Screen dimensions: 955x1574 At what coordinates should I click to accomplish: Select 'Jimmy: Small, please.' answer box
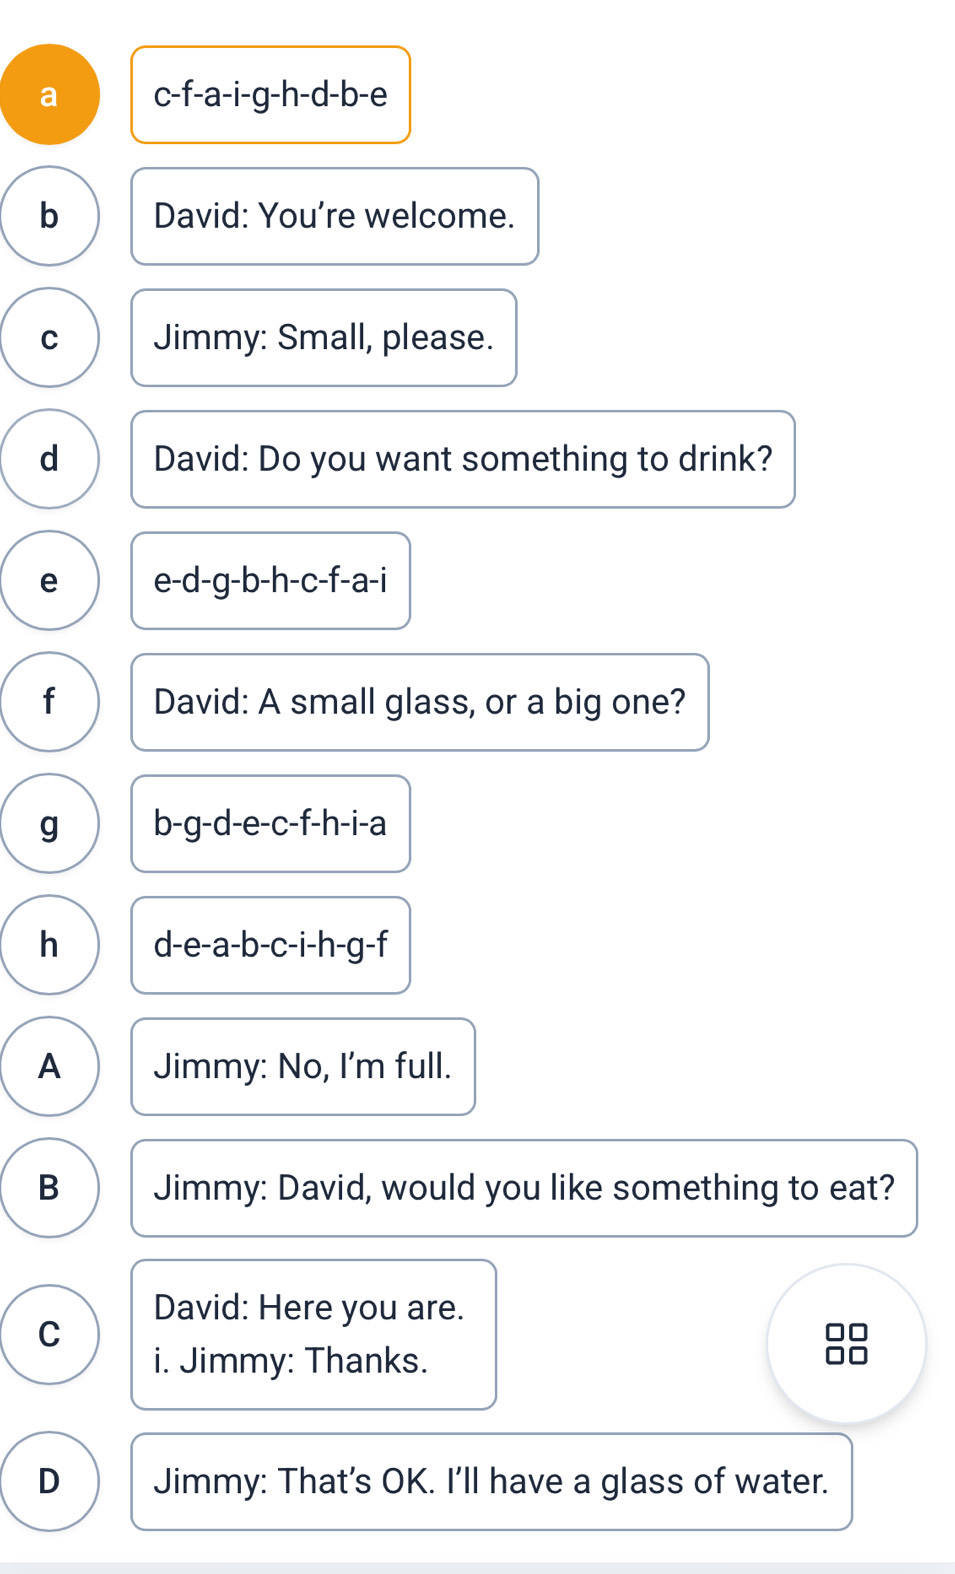(323, 338)
